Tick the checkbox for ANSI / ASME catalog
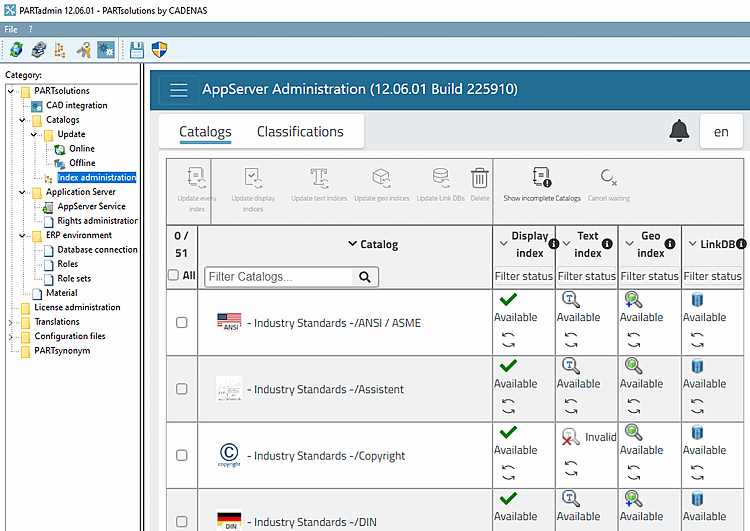750x531 pixels. click(x=181, y=323)
